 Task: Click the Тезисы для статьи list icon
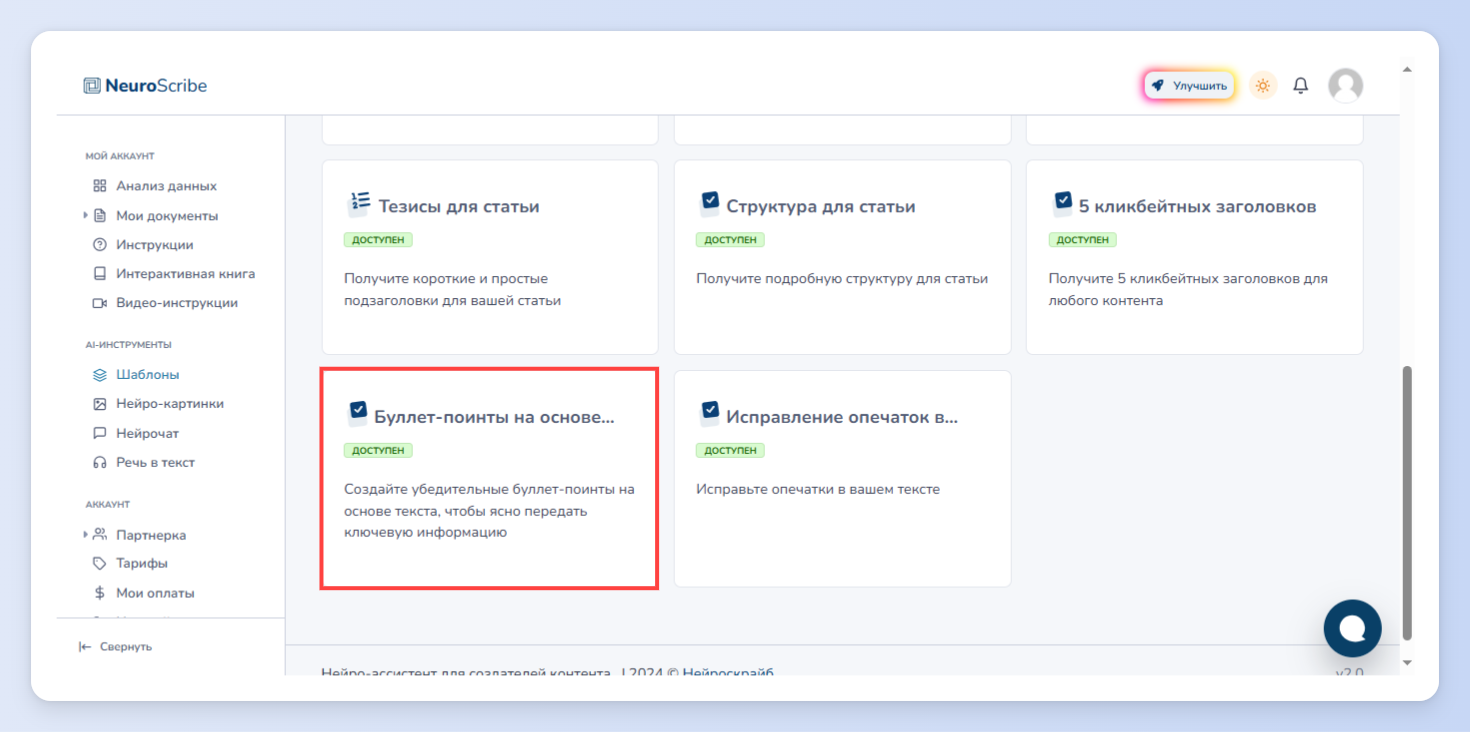[x=358, y=204]
